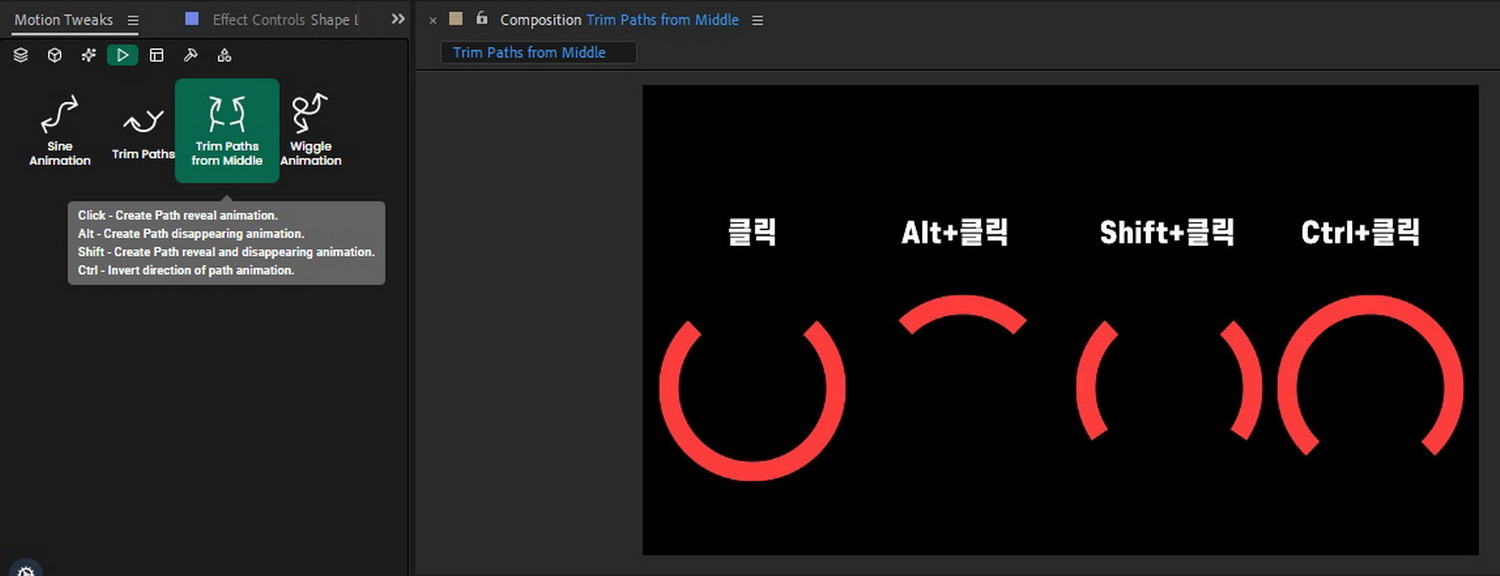Select the Wiggle Animation tool

tap(310, 128)
